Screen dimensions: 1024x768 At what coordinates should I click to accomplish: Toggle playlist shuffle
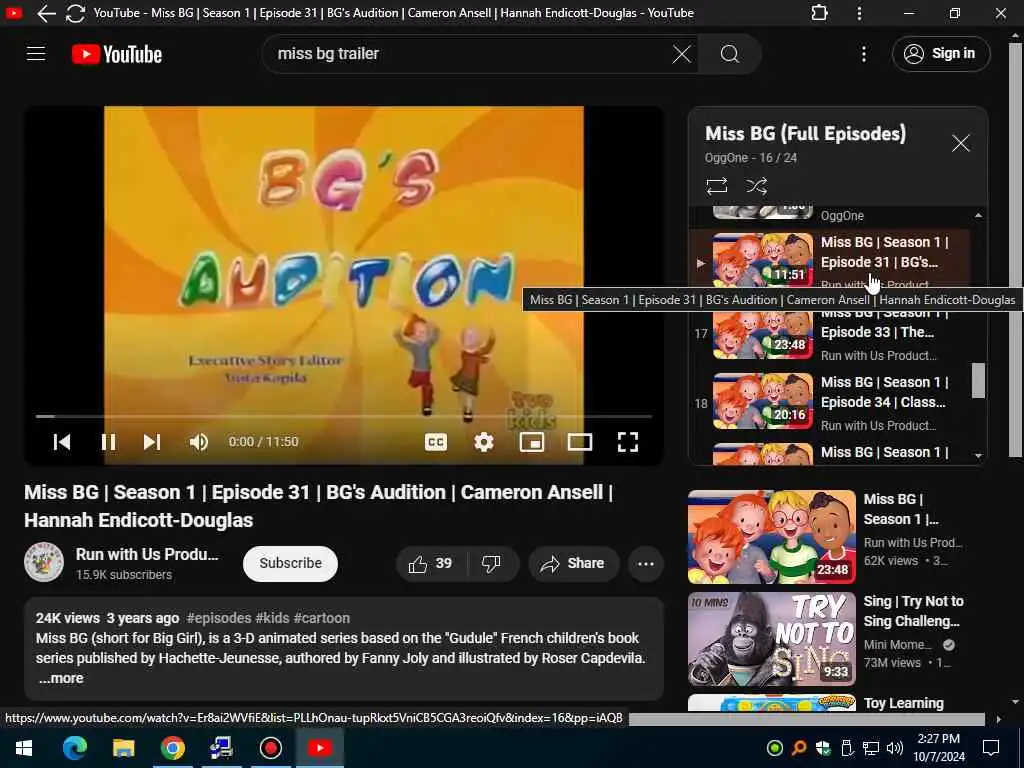pos(756,186)
